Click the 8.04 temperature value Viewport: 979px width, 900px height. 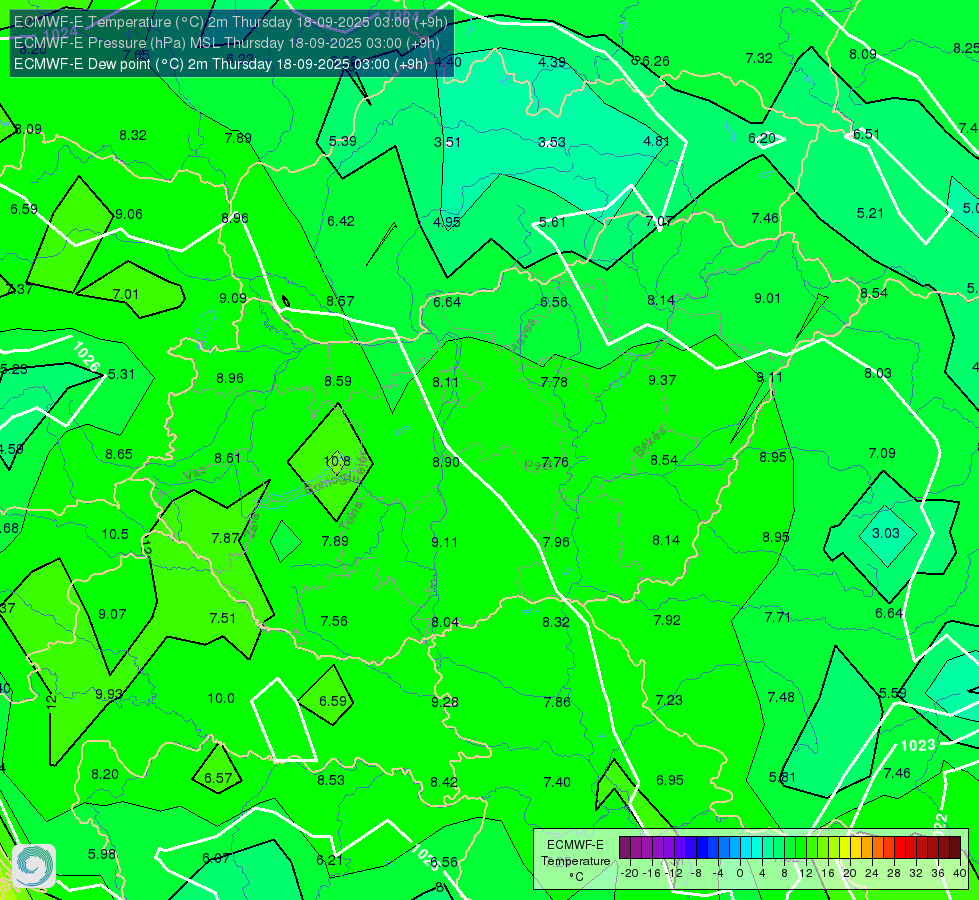point(445,622)
